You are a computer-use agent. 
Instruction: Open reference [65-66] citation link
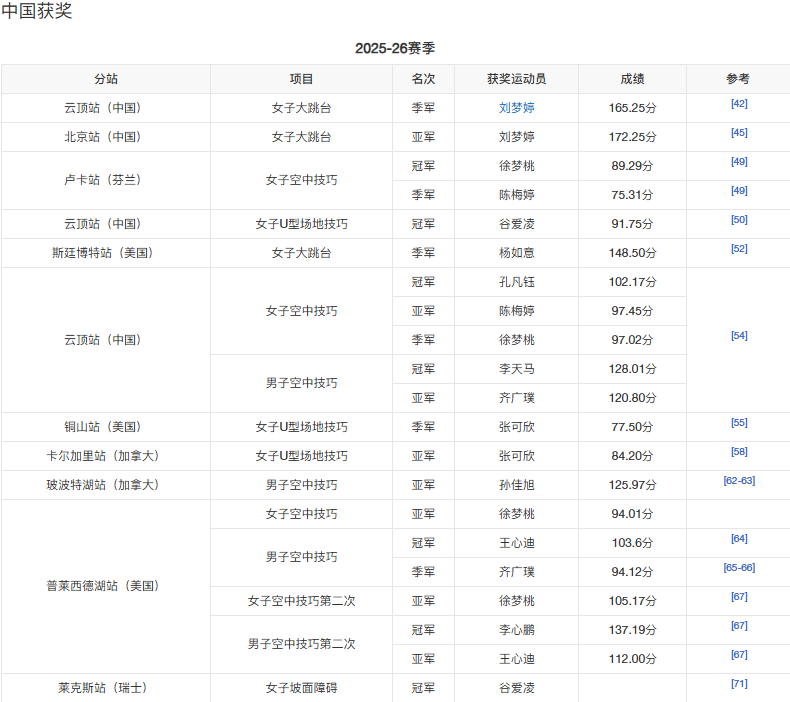pos(739,568)
